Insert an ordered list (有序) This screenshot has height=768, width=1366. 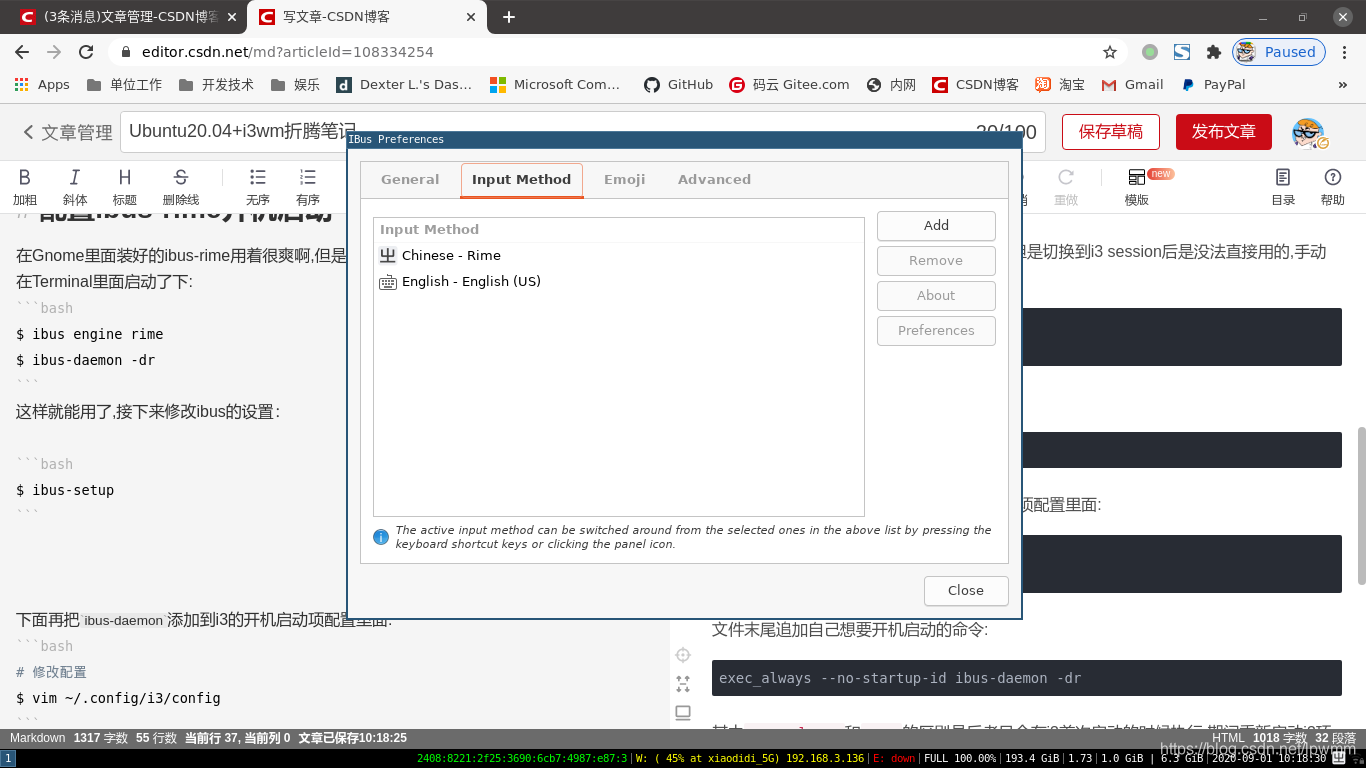click(308, 187)
